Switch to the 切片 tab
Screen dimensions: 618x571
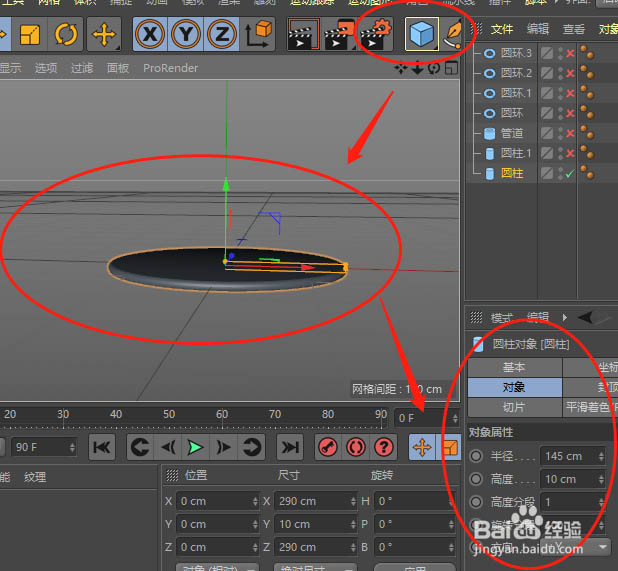[x=514, y=407]
